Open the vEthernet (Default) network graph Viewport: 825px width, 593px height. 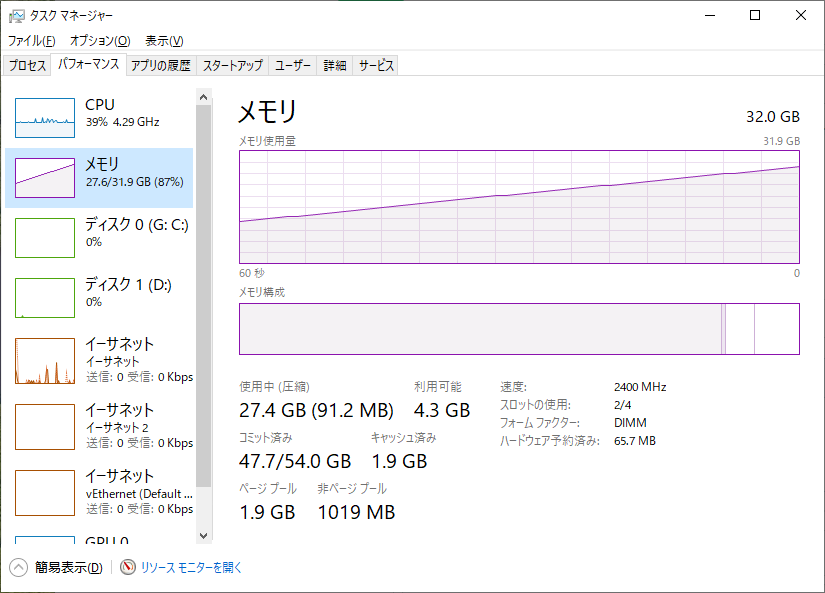(100, 492)
